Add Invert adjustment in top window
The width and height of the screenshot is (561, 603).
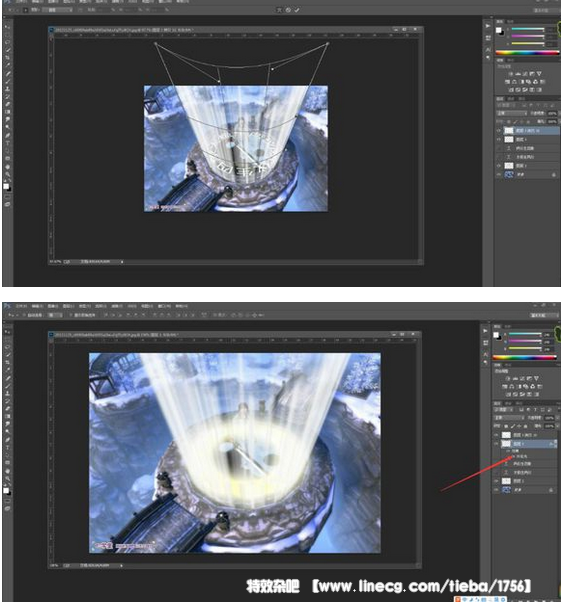pos(511,90)
